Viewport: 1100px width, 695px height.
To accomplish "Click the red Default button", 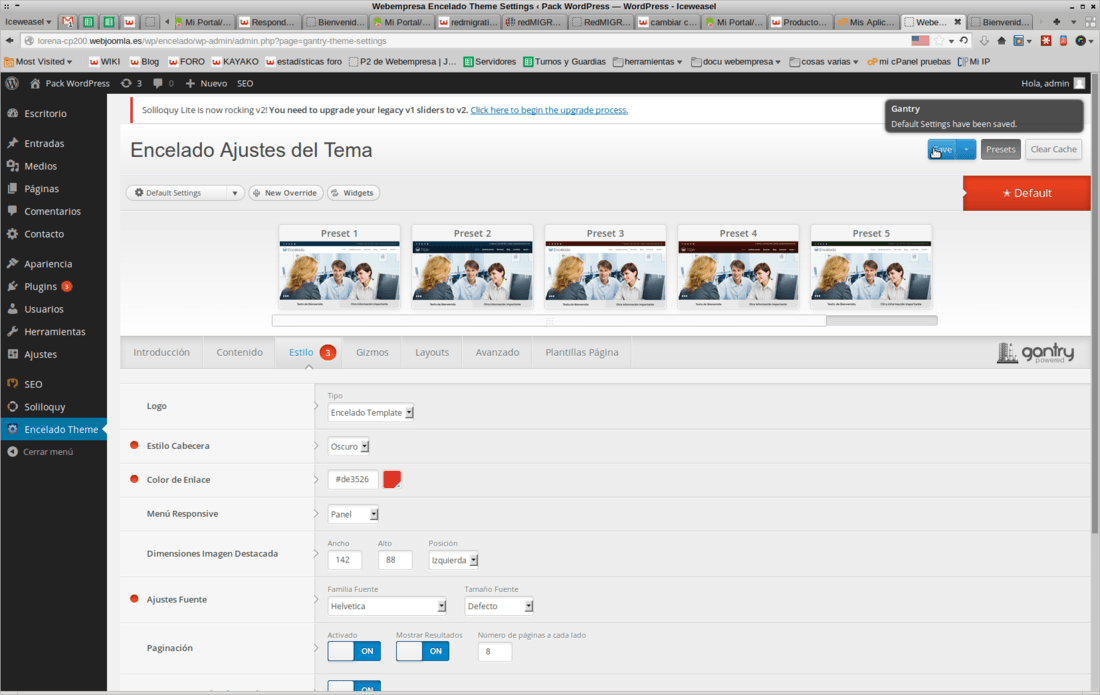I will coord(1026,193).
